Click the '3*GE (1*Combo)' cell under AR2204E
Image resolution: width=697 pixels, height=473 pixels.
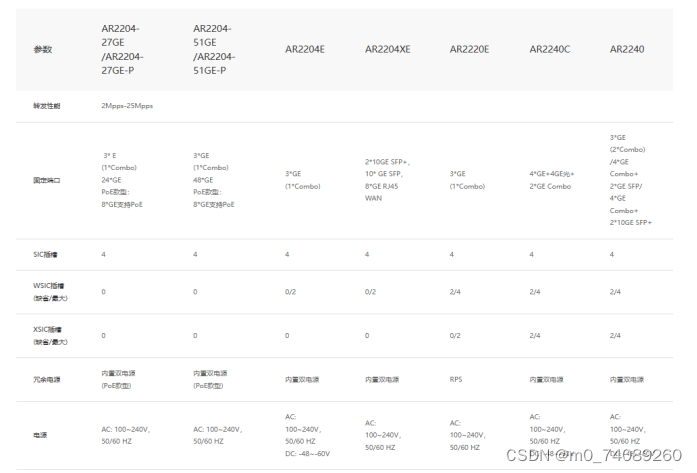[303, 180]
